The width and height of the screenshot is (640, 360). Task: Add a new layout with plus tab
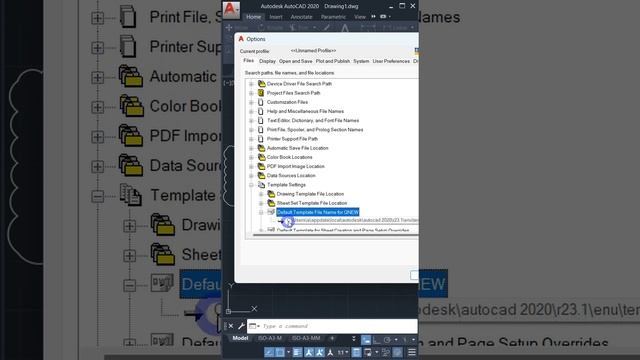pos(332,338)
